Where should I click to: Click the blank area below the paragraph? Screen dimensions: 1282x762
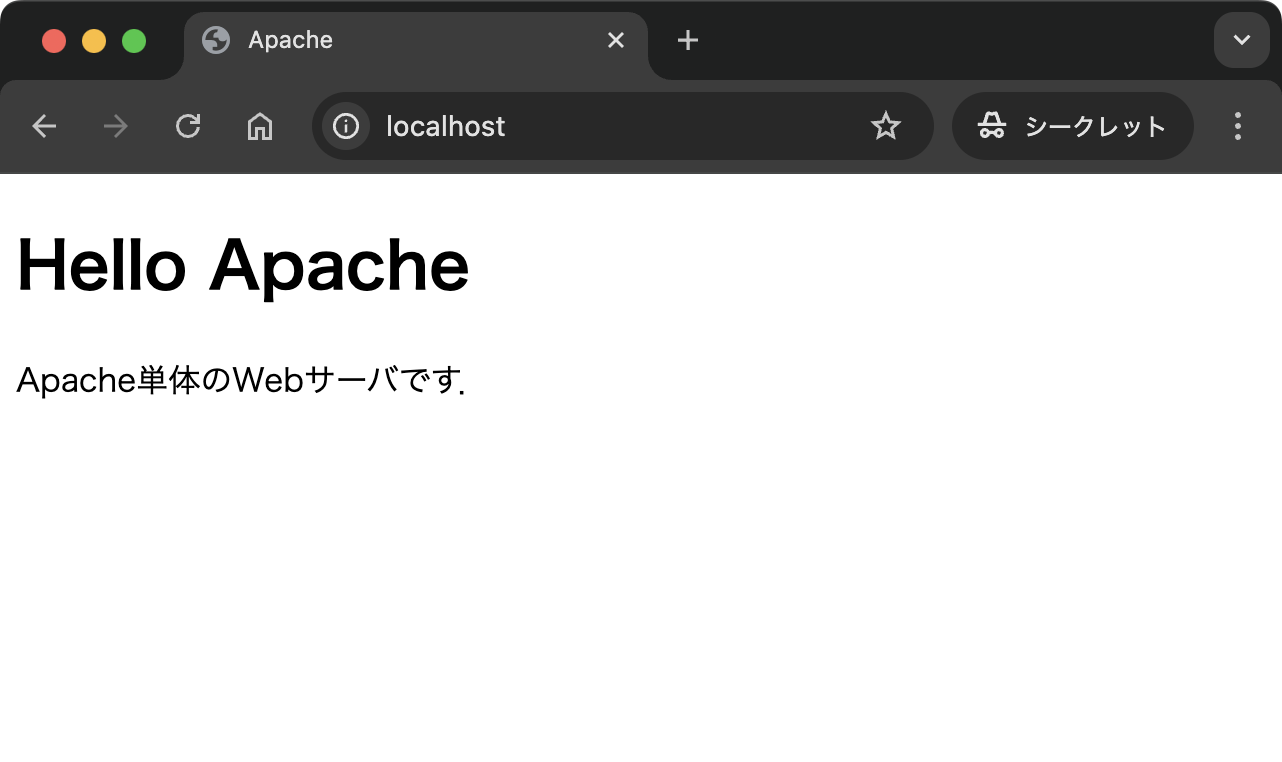[x=640, y=580]
